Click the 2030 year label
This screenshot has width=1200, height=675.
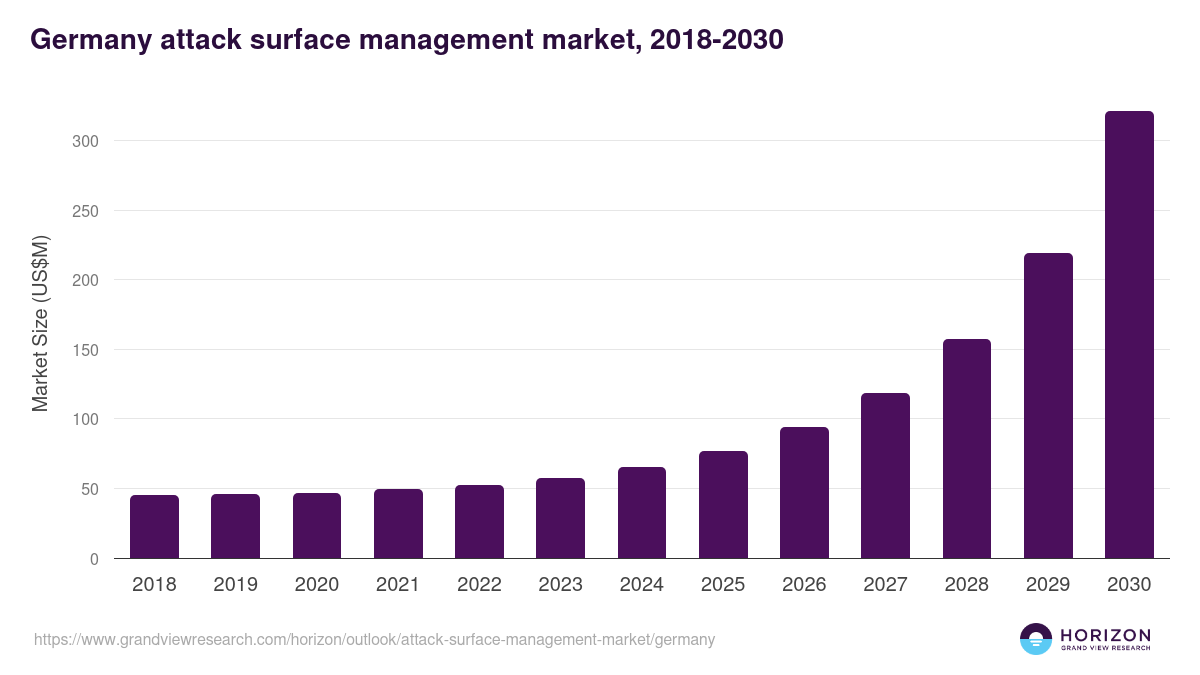tap(1129, 583)
